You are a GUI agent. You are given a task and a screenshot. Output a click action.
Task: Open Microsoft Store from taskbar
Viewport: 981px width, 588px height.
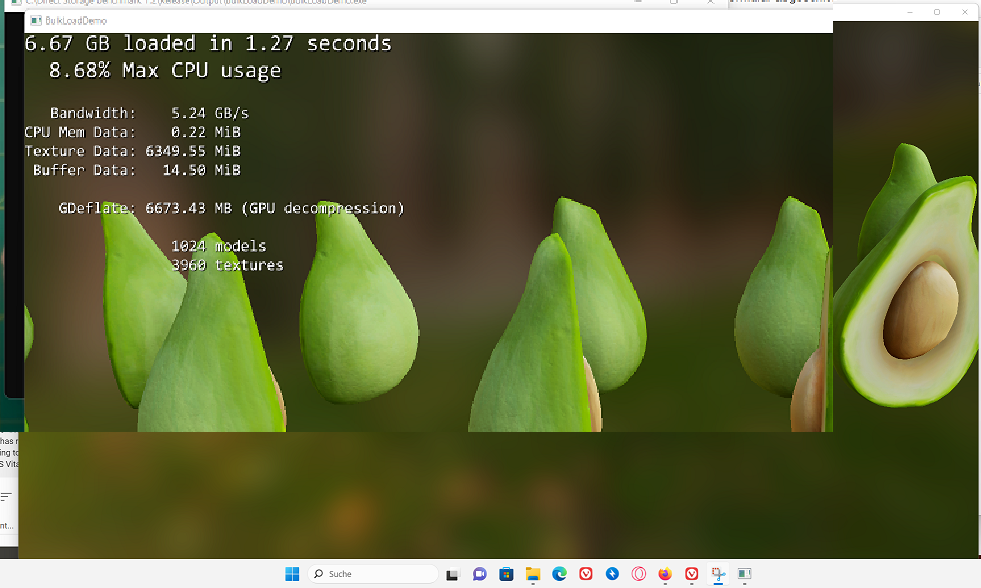click(x=506, y=574)
